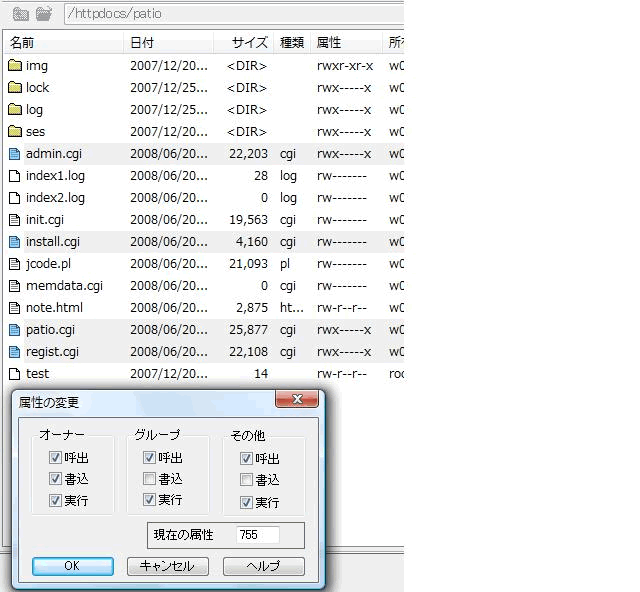
Task: Select the regist.cgi file name
Action: (x=52, y=352)
